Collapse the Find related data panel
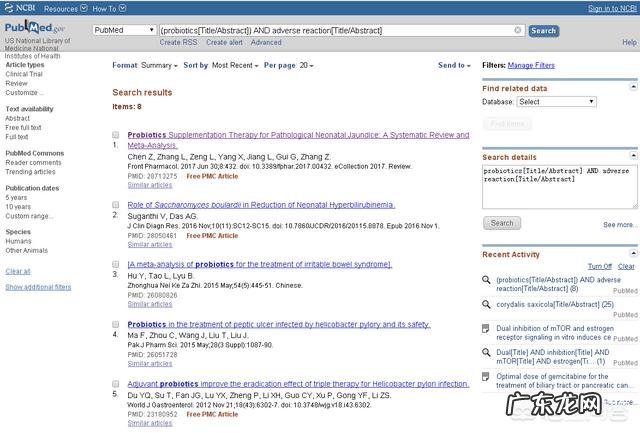The width and height of the screenshot is (640, 433). coord(632,88)
